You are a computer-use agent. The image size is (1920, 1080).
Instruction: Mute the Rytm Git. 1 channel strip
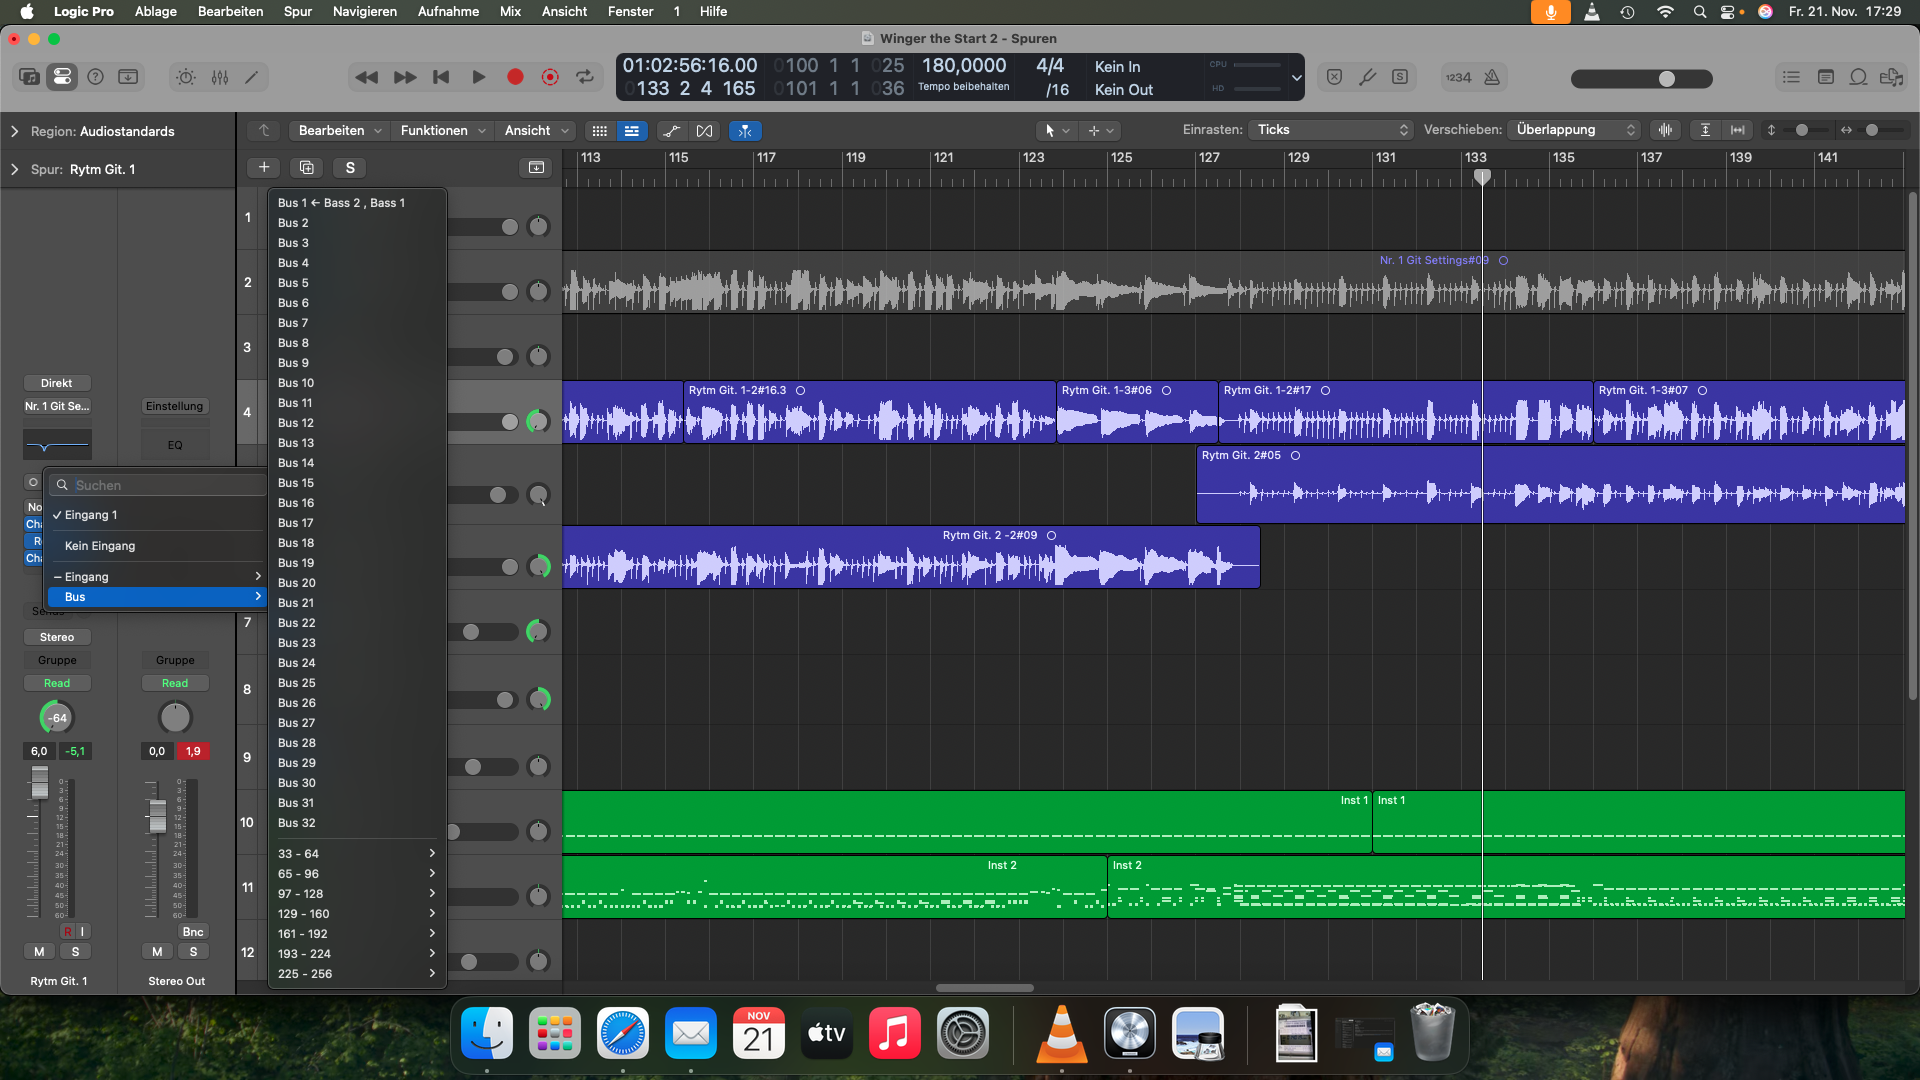(39, 952)
